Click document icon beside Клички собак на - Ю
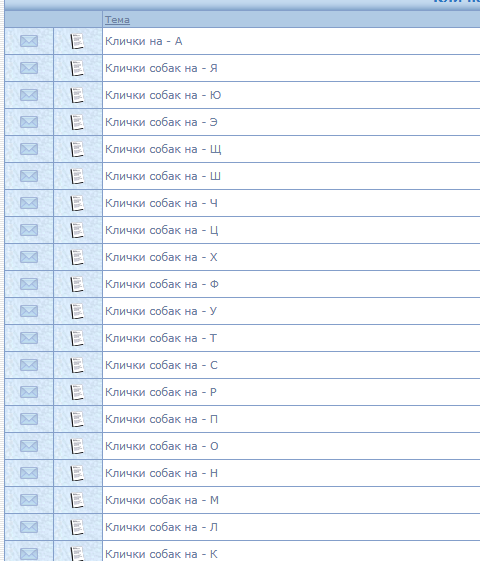The height and width of the screenshot is (561, 480). point(77,95)
